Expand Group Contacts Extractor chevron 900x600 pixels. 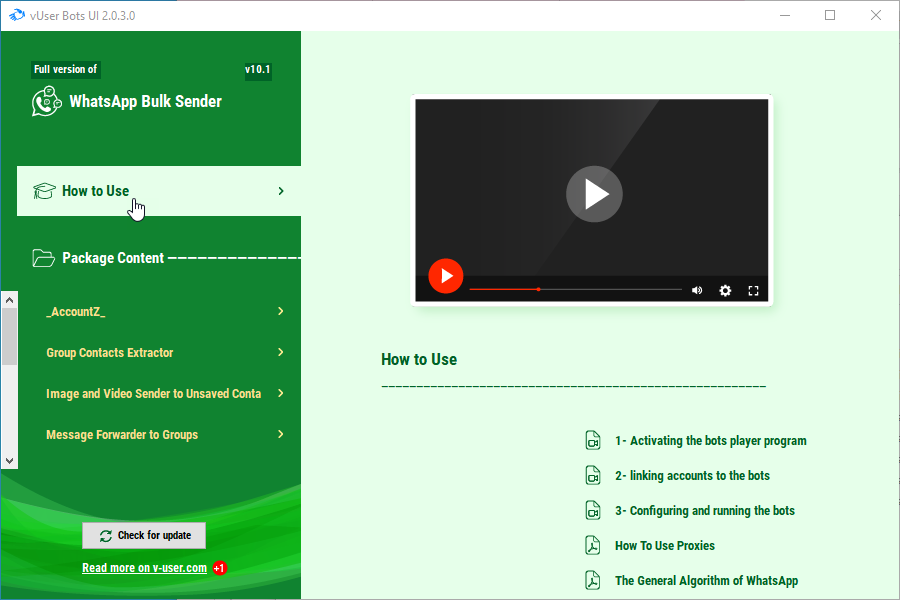(281, 352)
